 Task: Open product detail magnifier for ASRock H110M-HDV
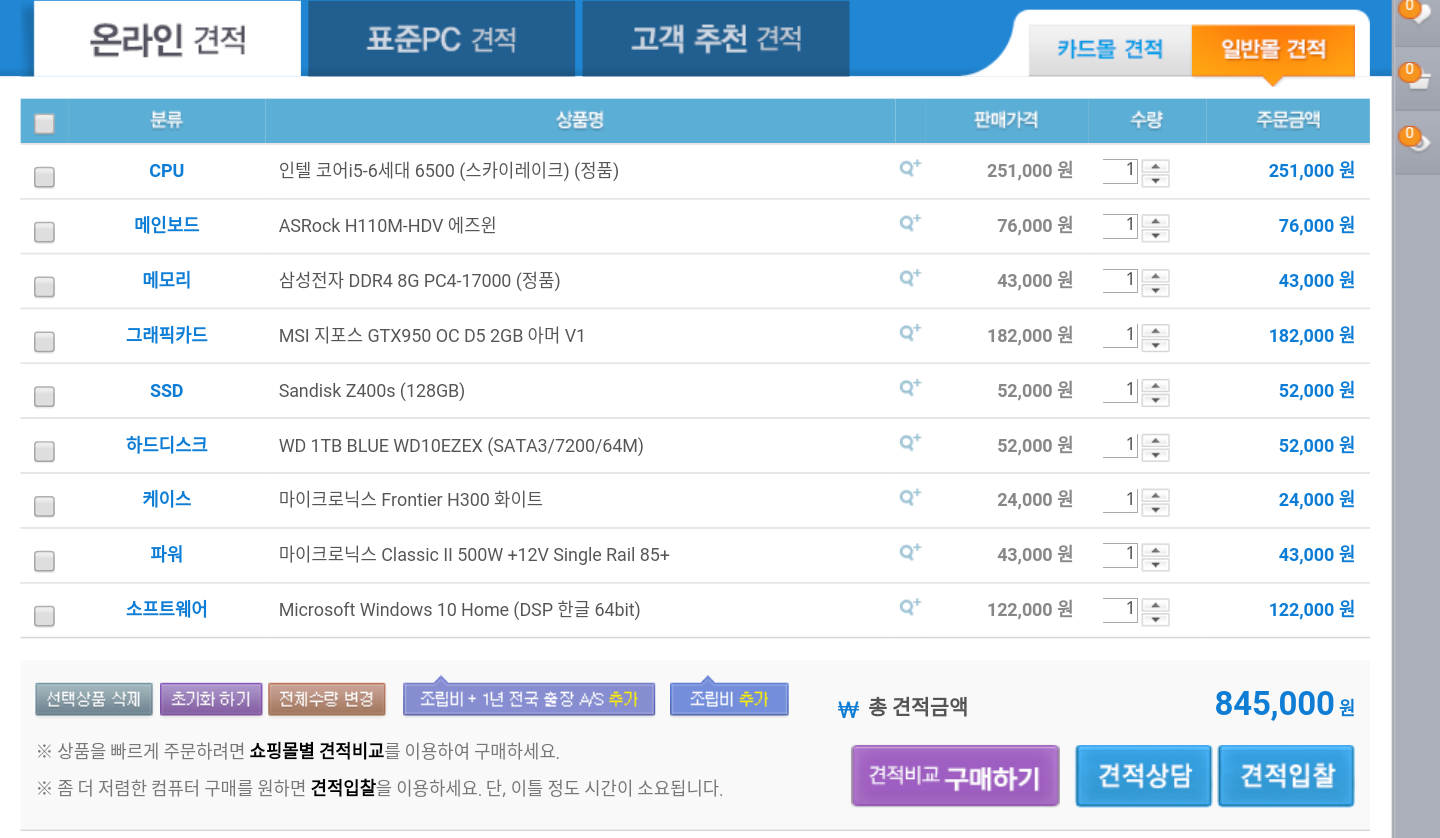pos(909,224)
